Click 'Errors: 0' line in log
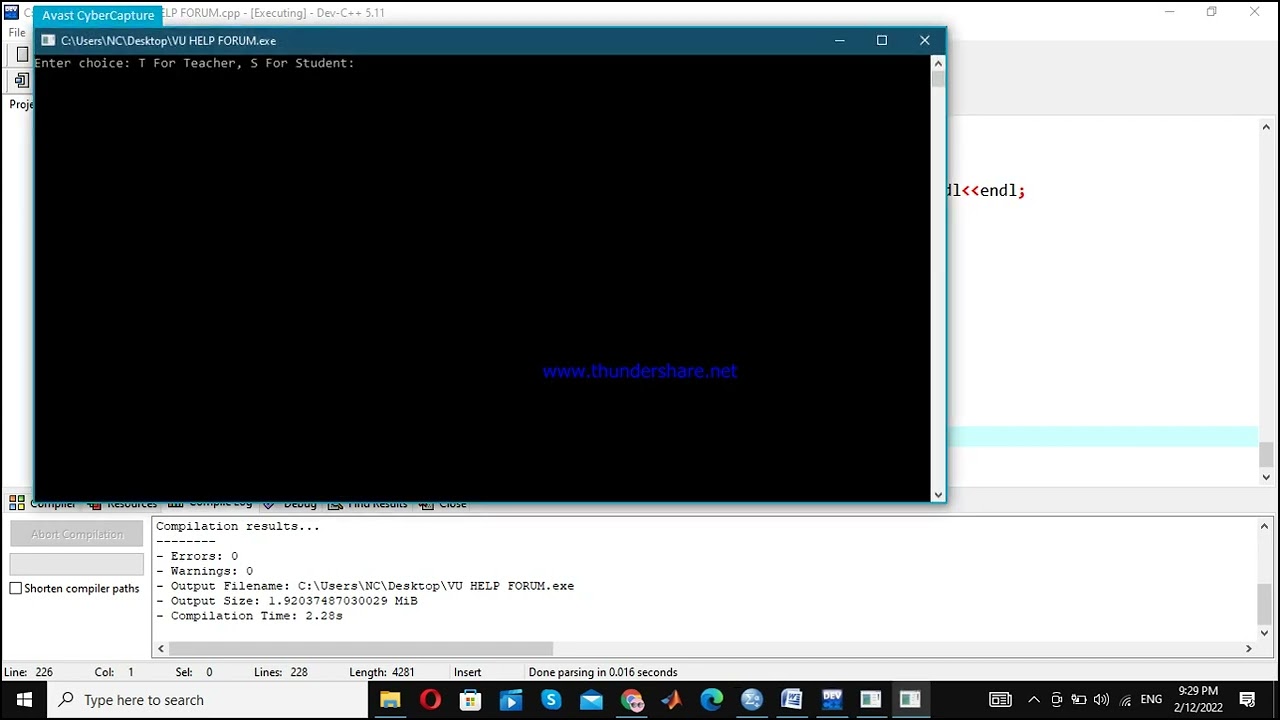1280x720 pixels. point(197,556)
